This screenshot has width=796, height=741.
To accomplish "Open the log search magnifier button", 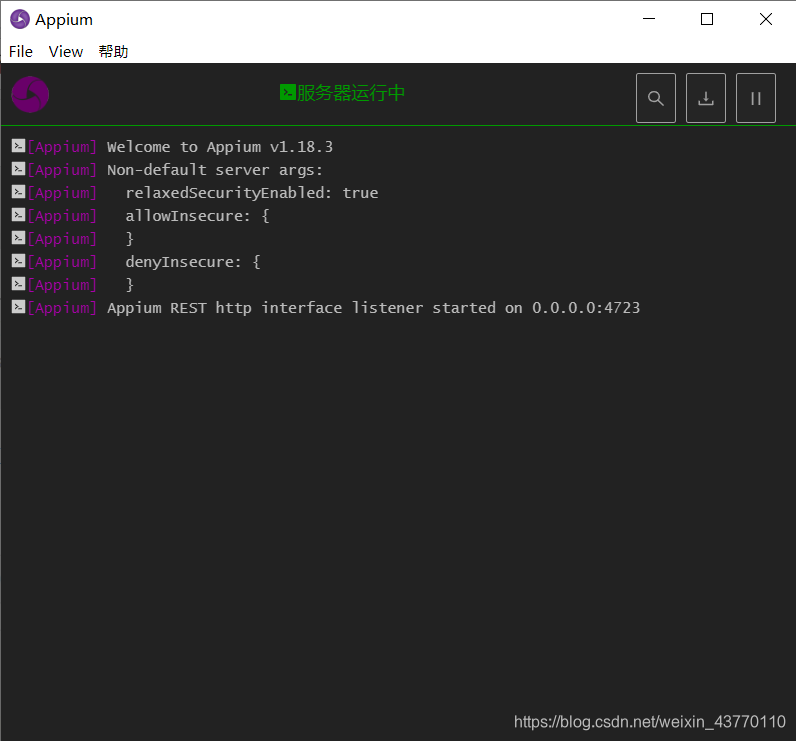I will [655, 98].
